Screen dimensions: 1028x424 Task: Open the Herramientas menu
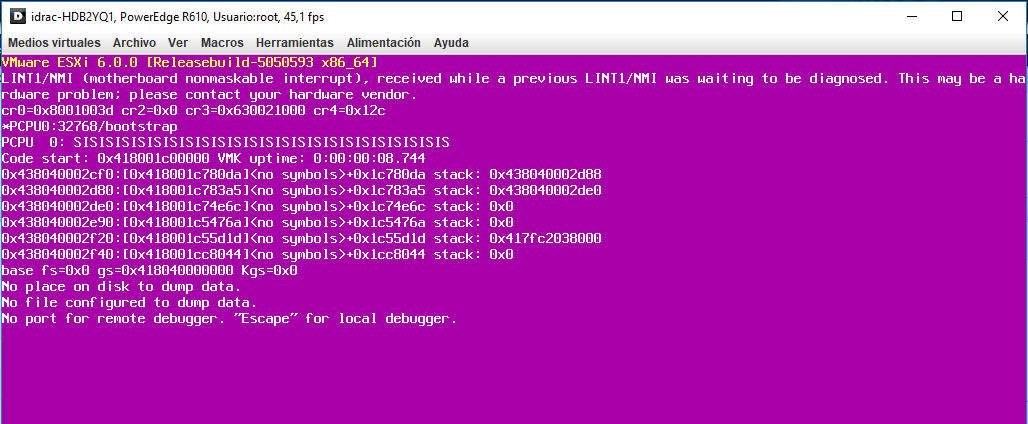click(x=294, y=43)
